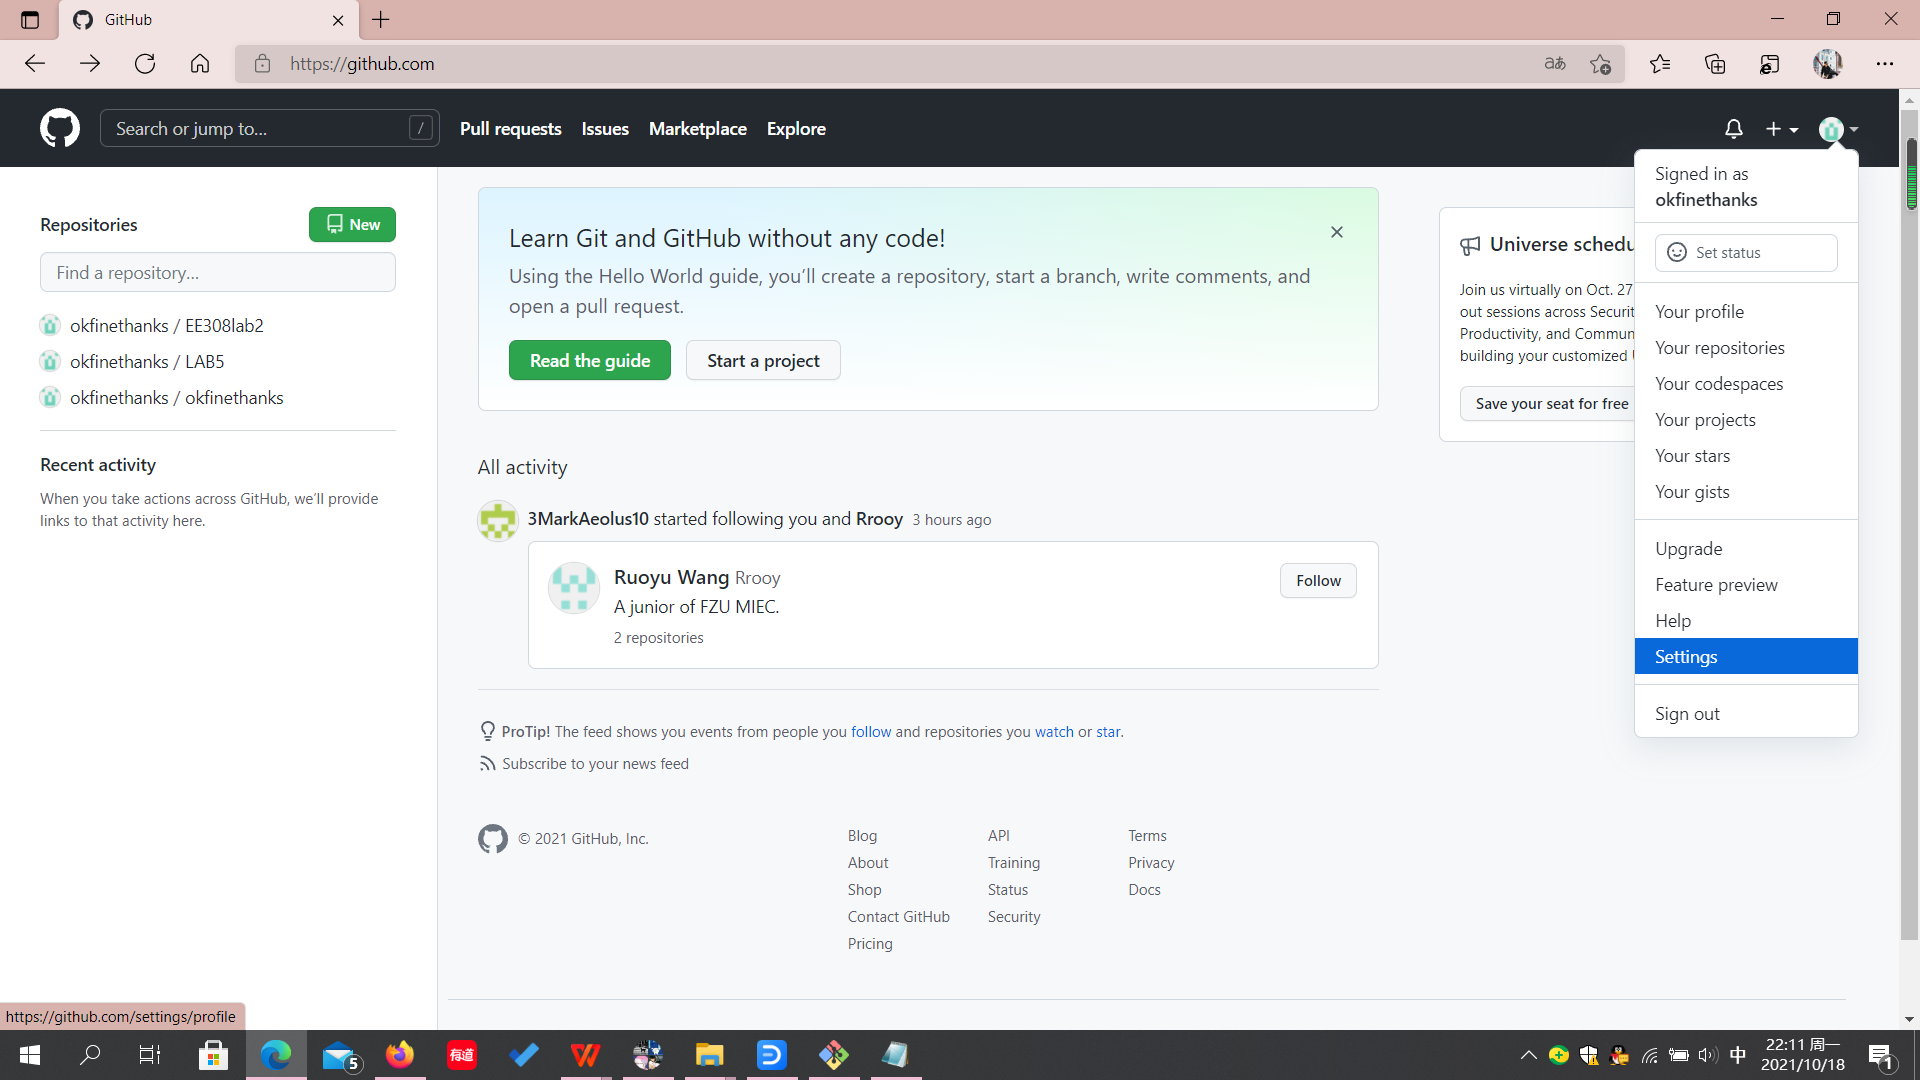Expand the plus create-new dropdown
Screen dimensions: 1920x1080
click(1781, 129)
